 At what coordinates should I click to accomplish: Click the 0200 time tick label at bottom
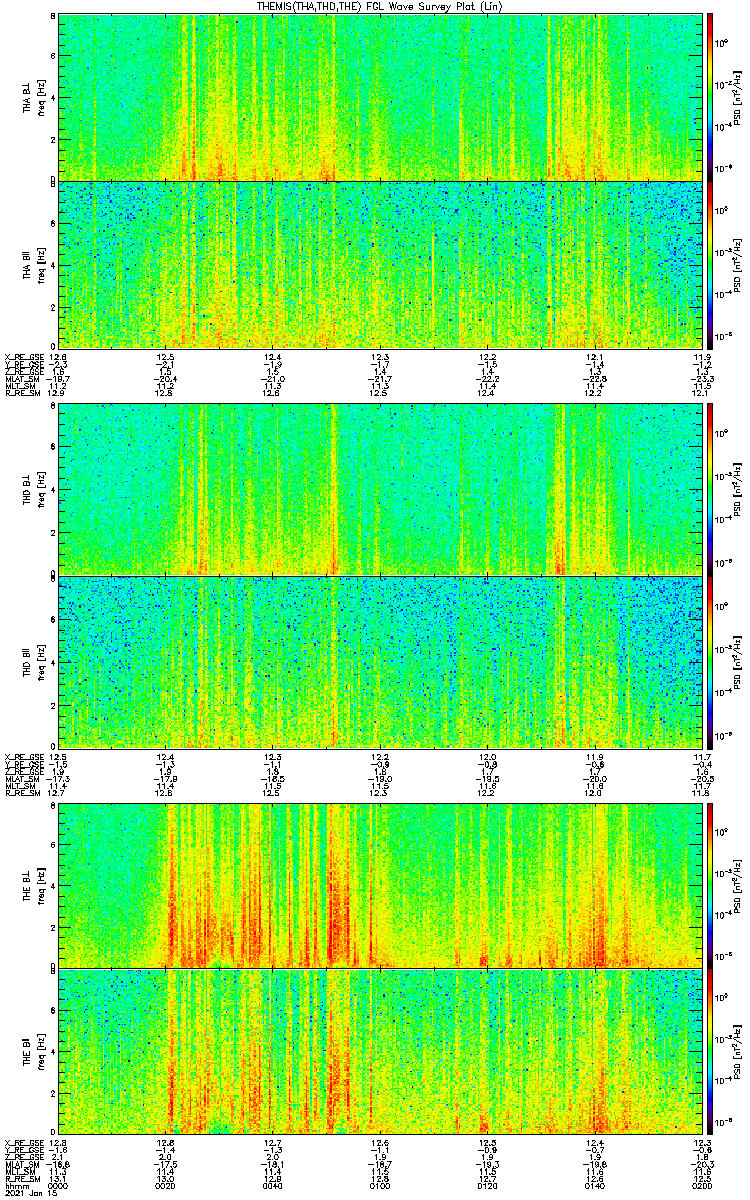[701, 1184]
